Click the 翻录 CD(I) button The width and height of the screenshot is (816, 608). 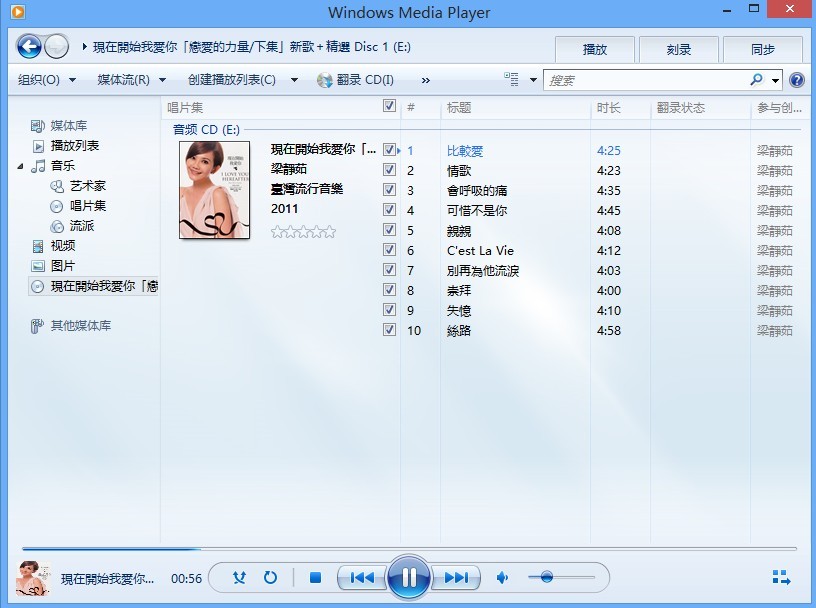pyautogui.click(x=355, y=80)
